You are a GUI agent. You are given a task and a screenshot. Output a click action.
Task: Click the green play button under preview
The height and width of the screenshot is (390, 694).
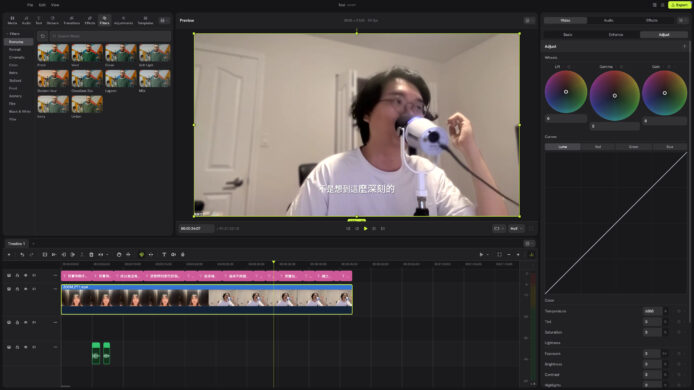pyautogui.click(x=366, y=228)
